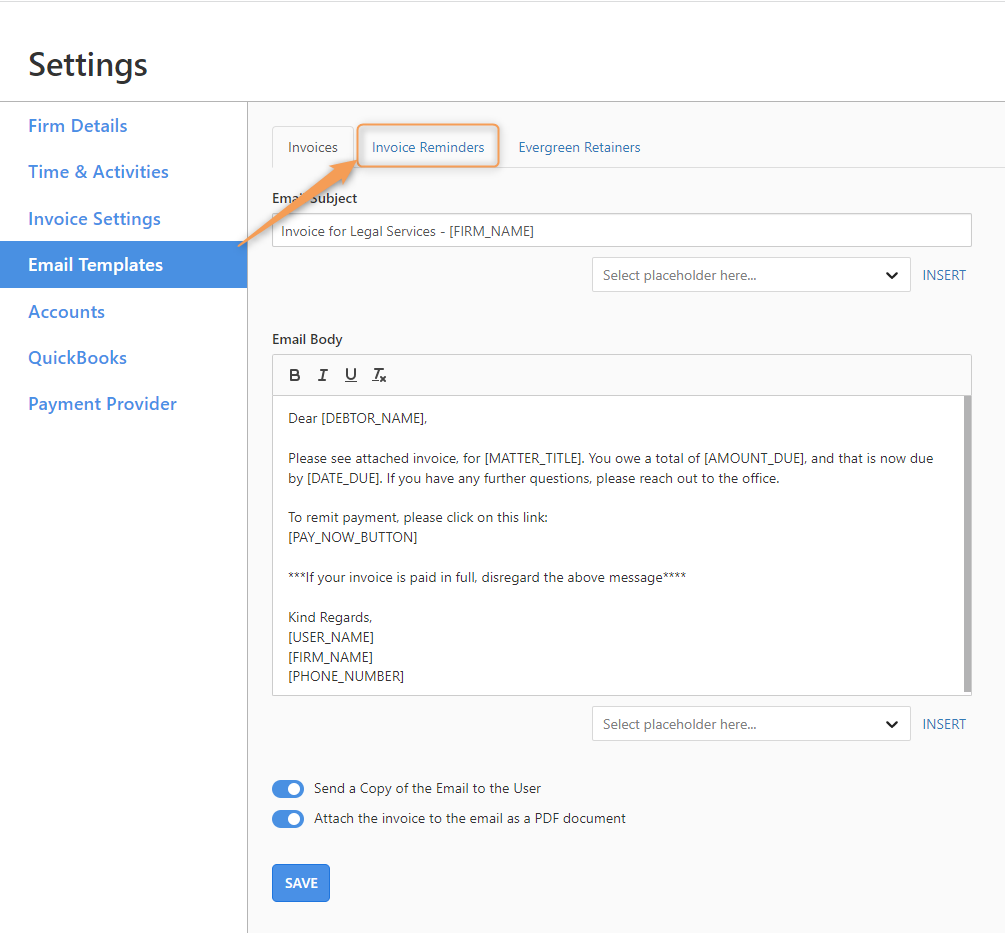The width and height of the screenshot is (1005, 933).
Task: Open the Evergreen Retainers tab
Action: pyautogui.click(x=579, y=147)
